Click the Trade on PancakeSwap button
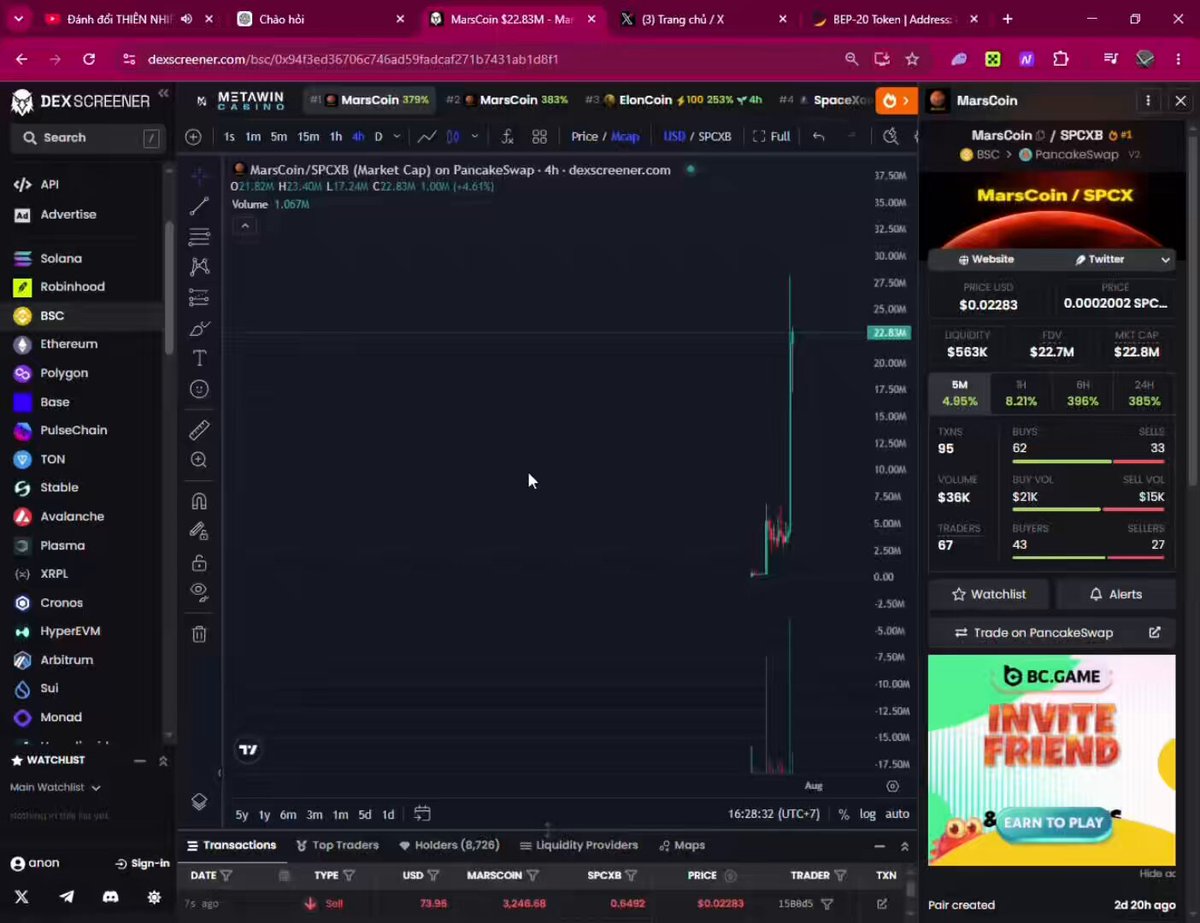Image resolution: width=1200 pixels, height=923 pixels. [x=1052, y=633]
